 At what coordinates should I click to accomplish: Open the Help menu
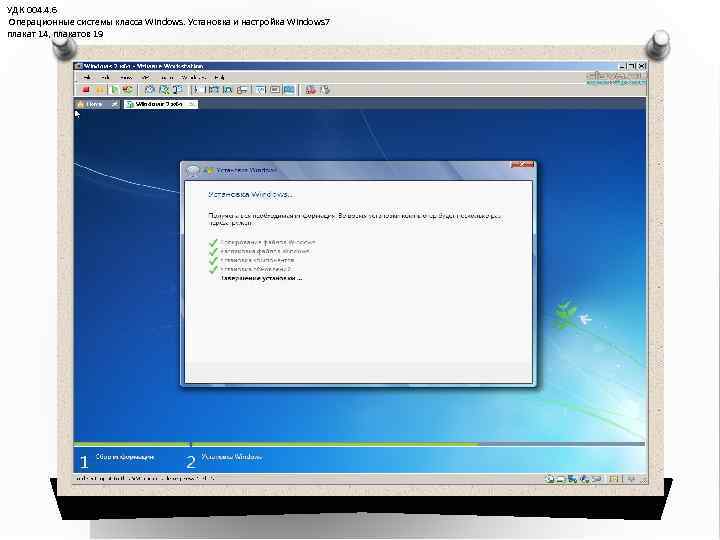tap(219, 77)
